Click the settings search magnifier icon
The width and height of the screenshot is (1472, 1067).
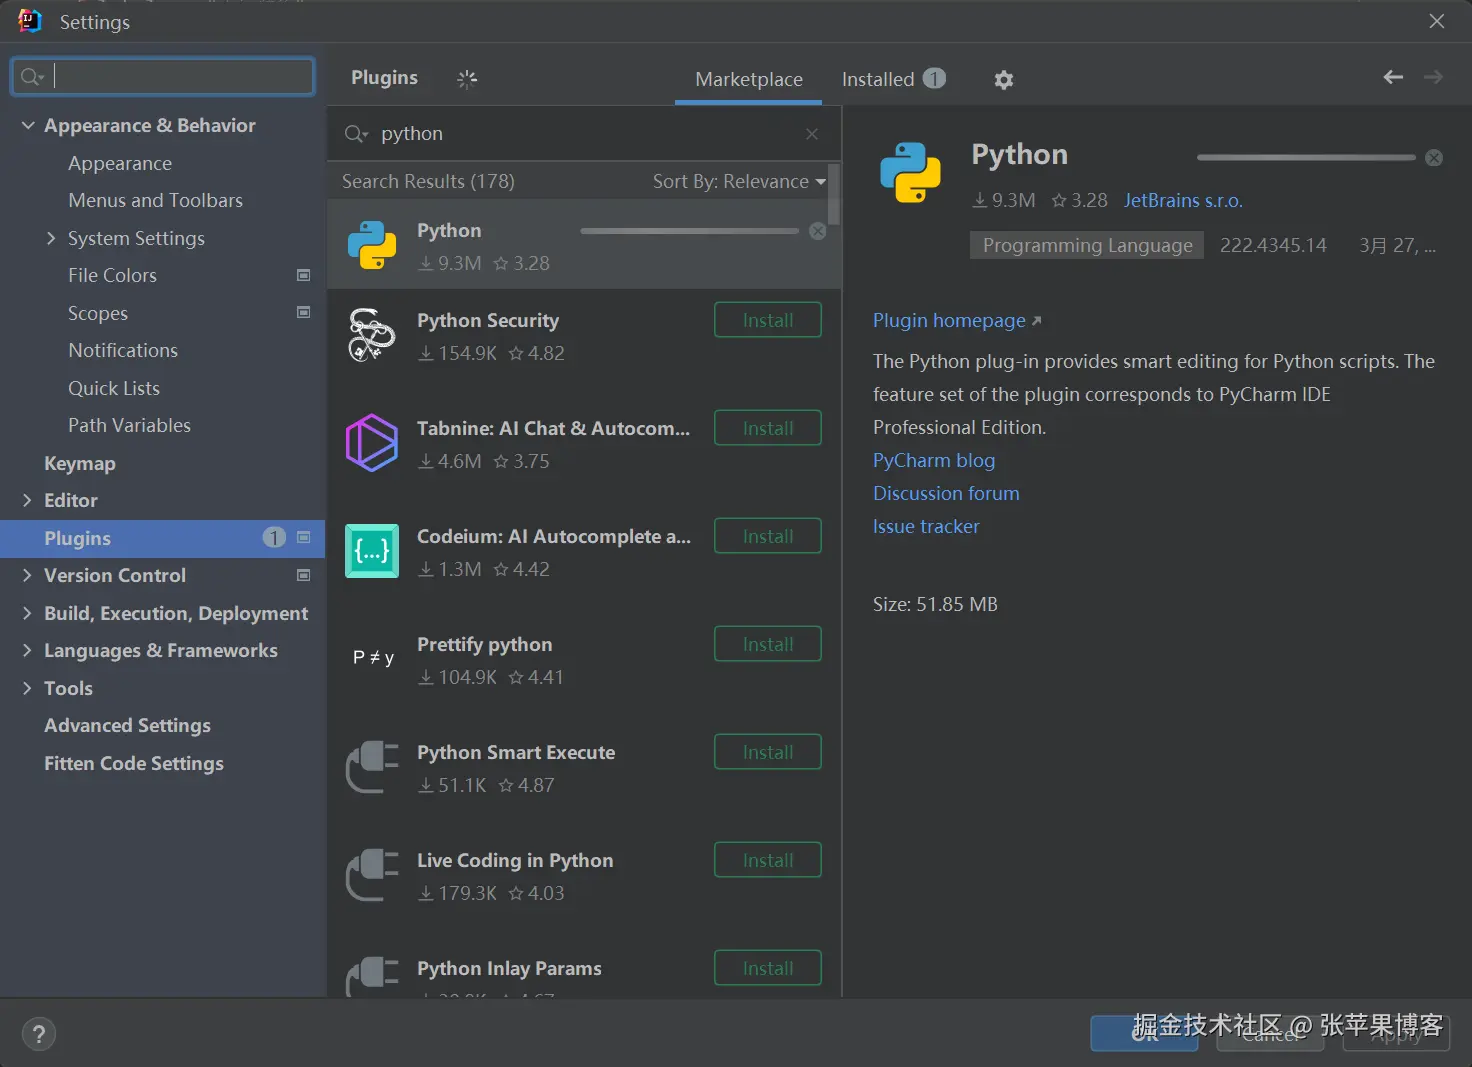32,77
